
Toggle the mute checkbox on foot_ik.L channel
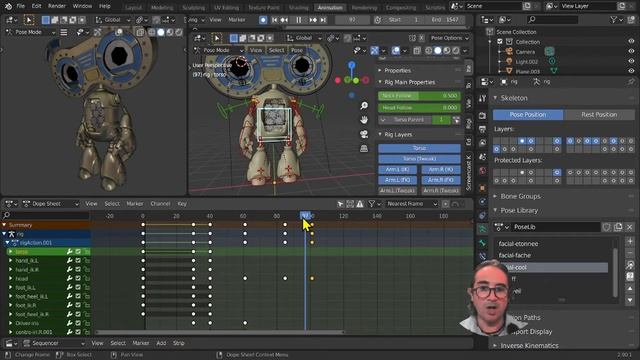78,287
